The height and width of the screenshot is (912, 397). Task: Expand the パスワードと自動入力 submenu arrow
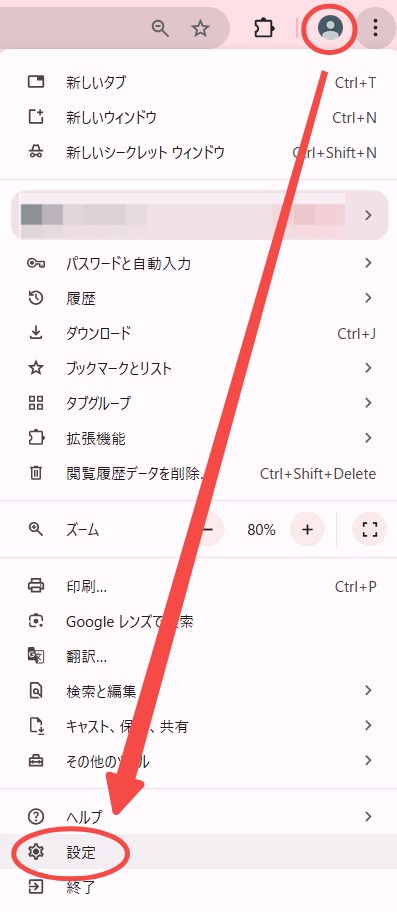(x=368, y=263)
